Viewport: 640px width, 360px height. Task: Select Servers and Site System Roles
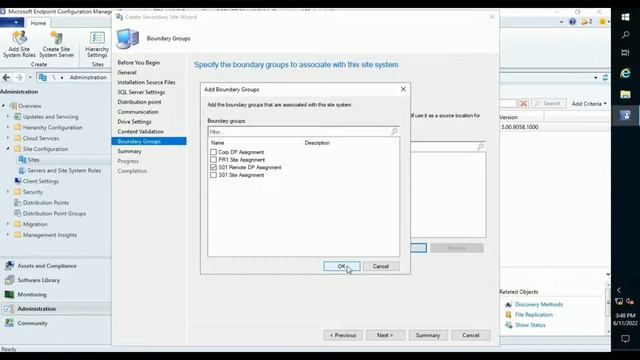(64, 171)
